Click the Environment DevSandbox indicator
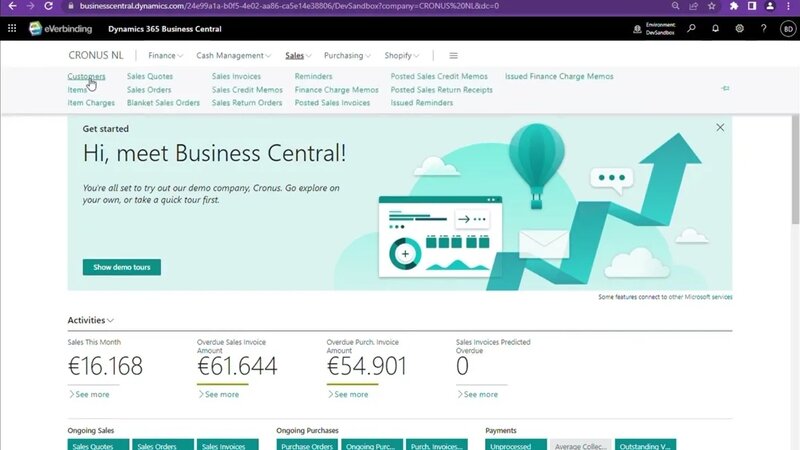This screenshot has width=800, height=450. tap(654, 29)
